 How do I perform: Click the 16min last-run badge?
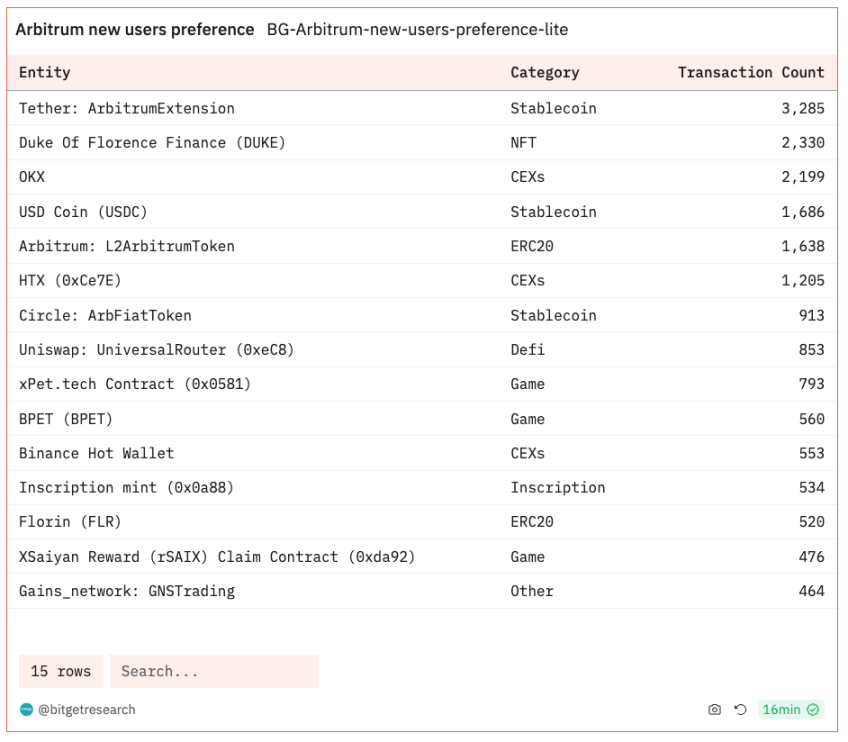coord(781,710)
